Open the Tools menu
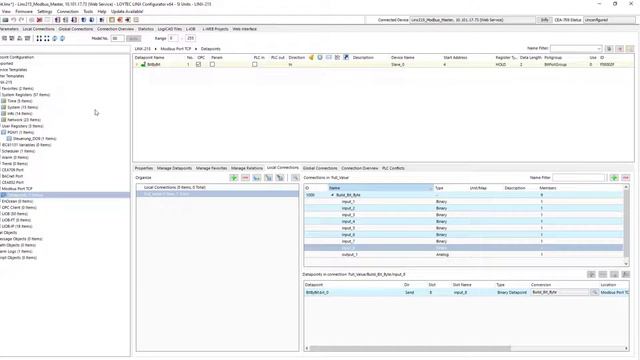This screenshot has height=360, width=640. (88, 11)
